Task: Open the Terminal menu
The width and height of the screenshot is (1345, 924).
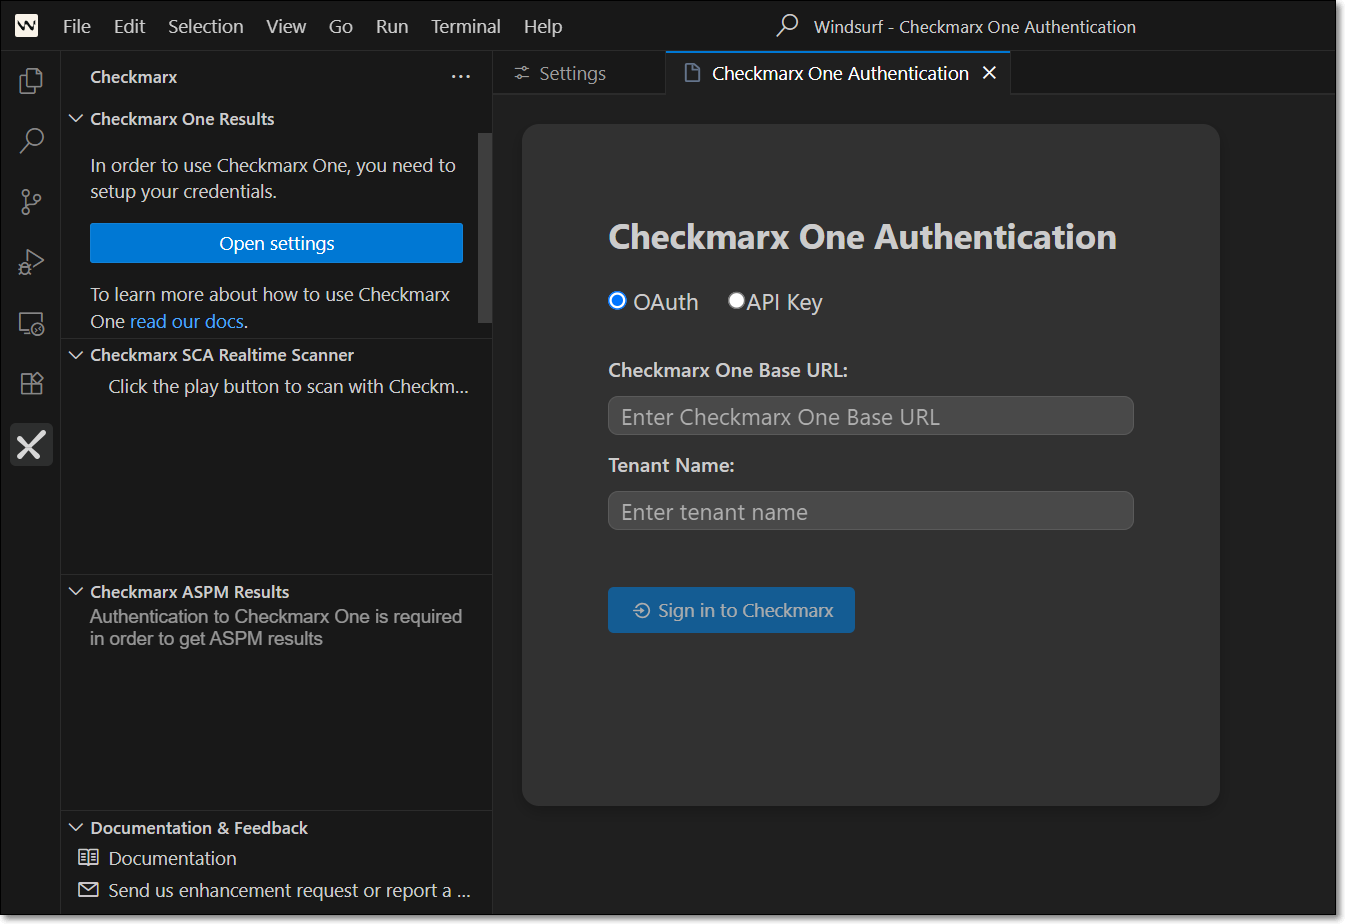Action: pyautogui.click(x=466, y=26)
